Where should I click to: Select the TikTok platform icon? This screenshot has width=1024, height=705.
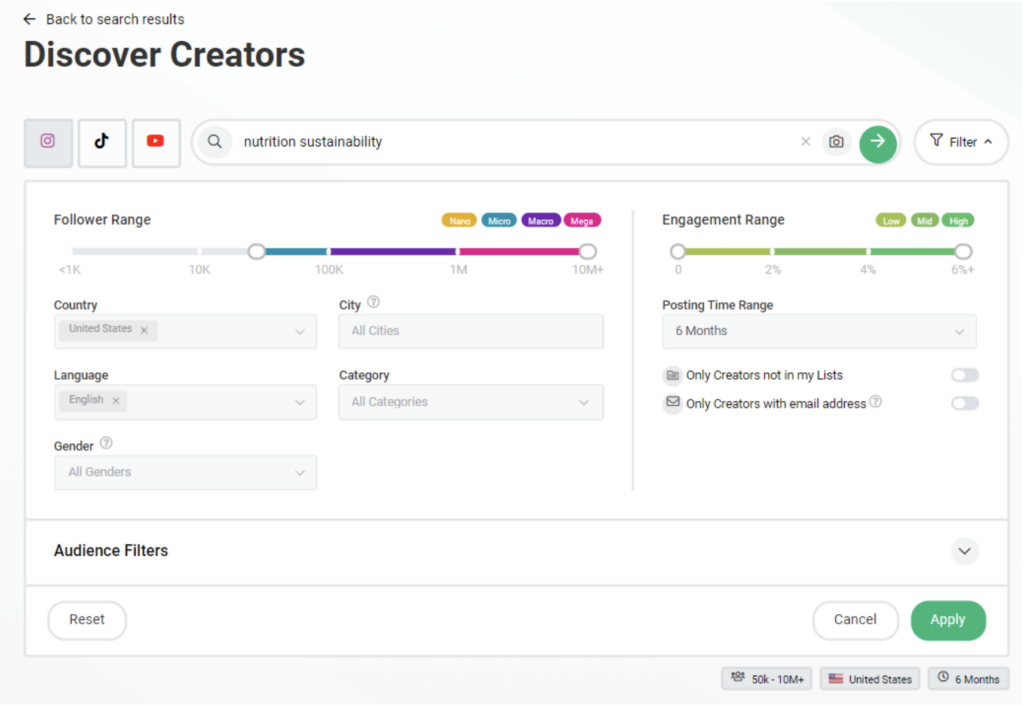102,142
